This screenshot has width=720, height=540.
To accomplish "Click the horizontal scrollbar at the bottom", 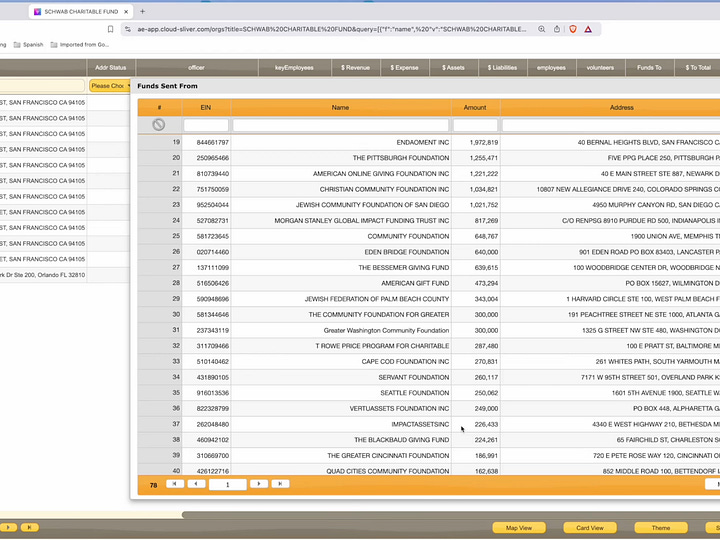I will pos(450,515).
